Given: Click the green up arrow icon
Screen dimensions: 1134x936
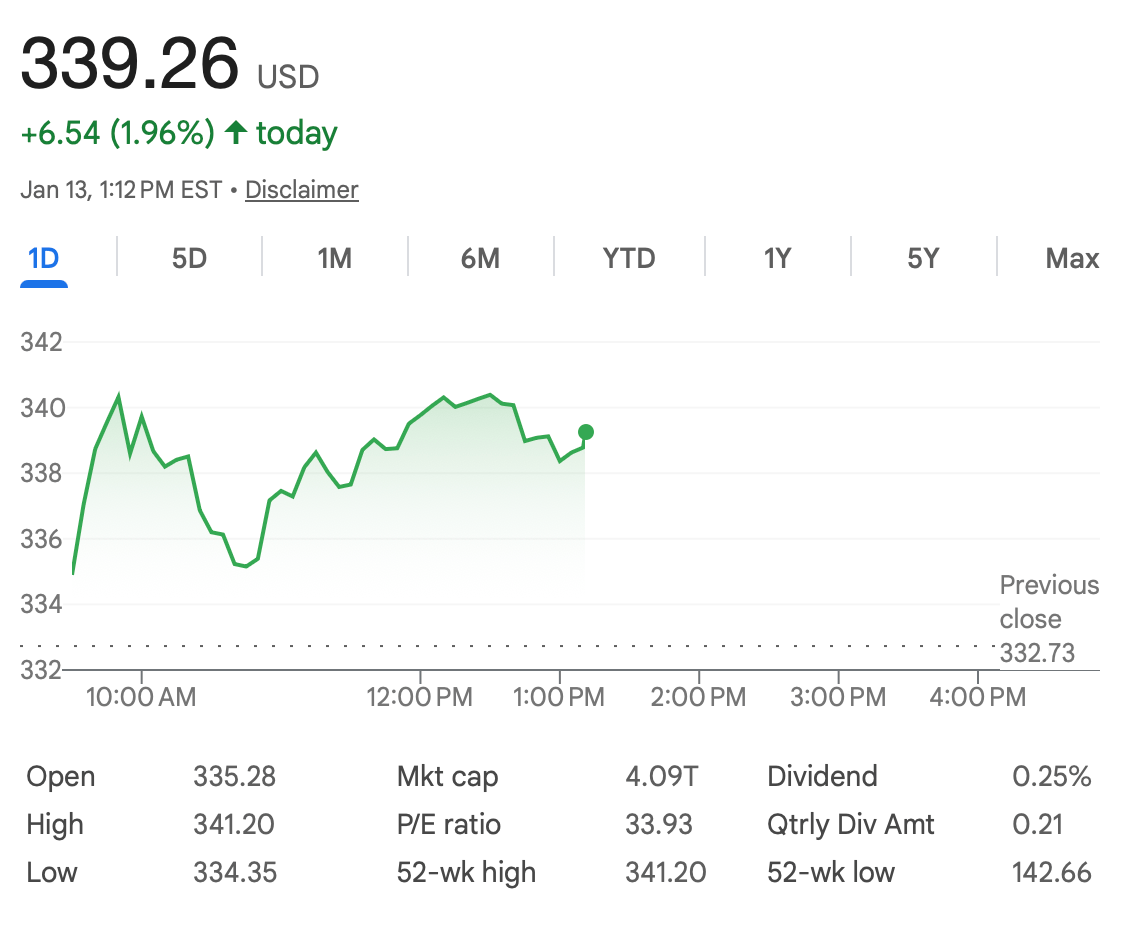Looking at the screenshot, I should click(x=236, y=133).
